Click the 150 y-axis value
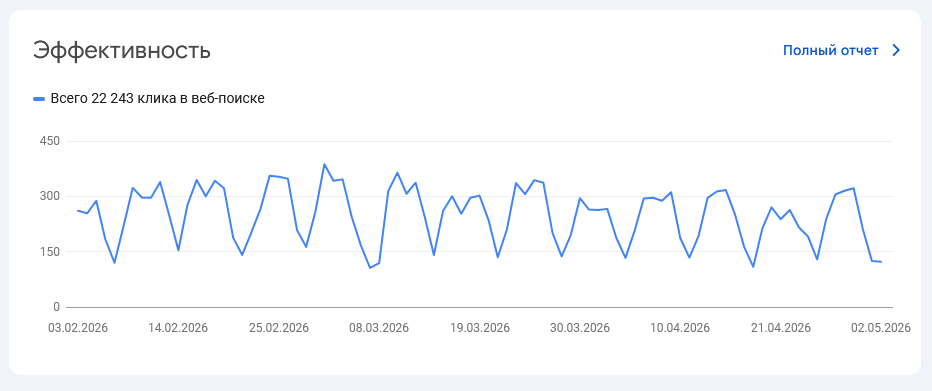 (x=50, y=252)
